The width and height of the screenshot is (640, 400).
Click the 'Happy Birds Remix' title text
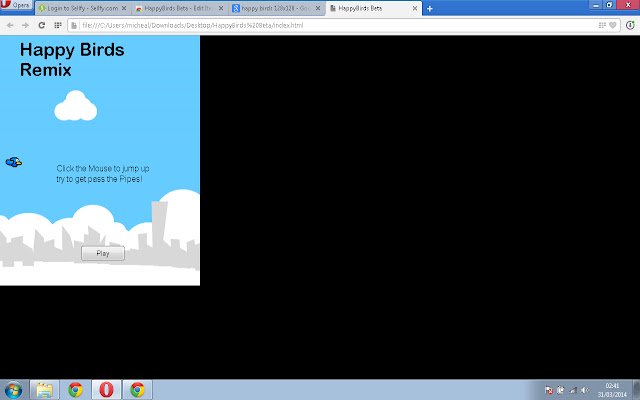click(x=72, y=60)
